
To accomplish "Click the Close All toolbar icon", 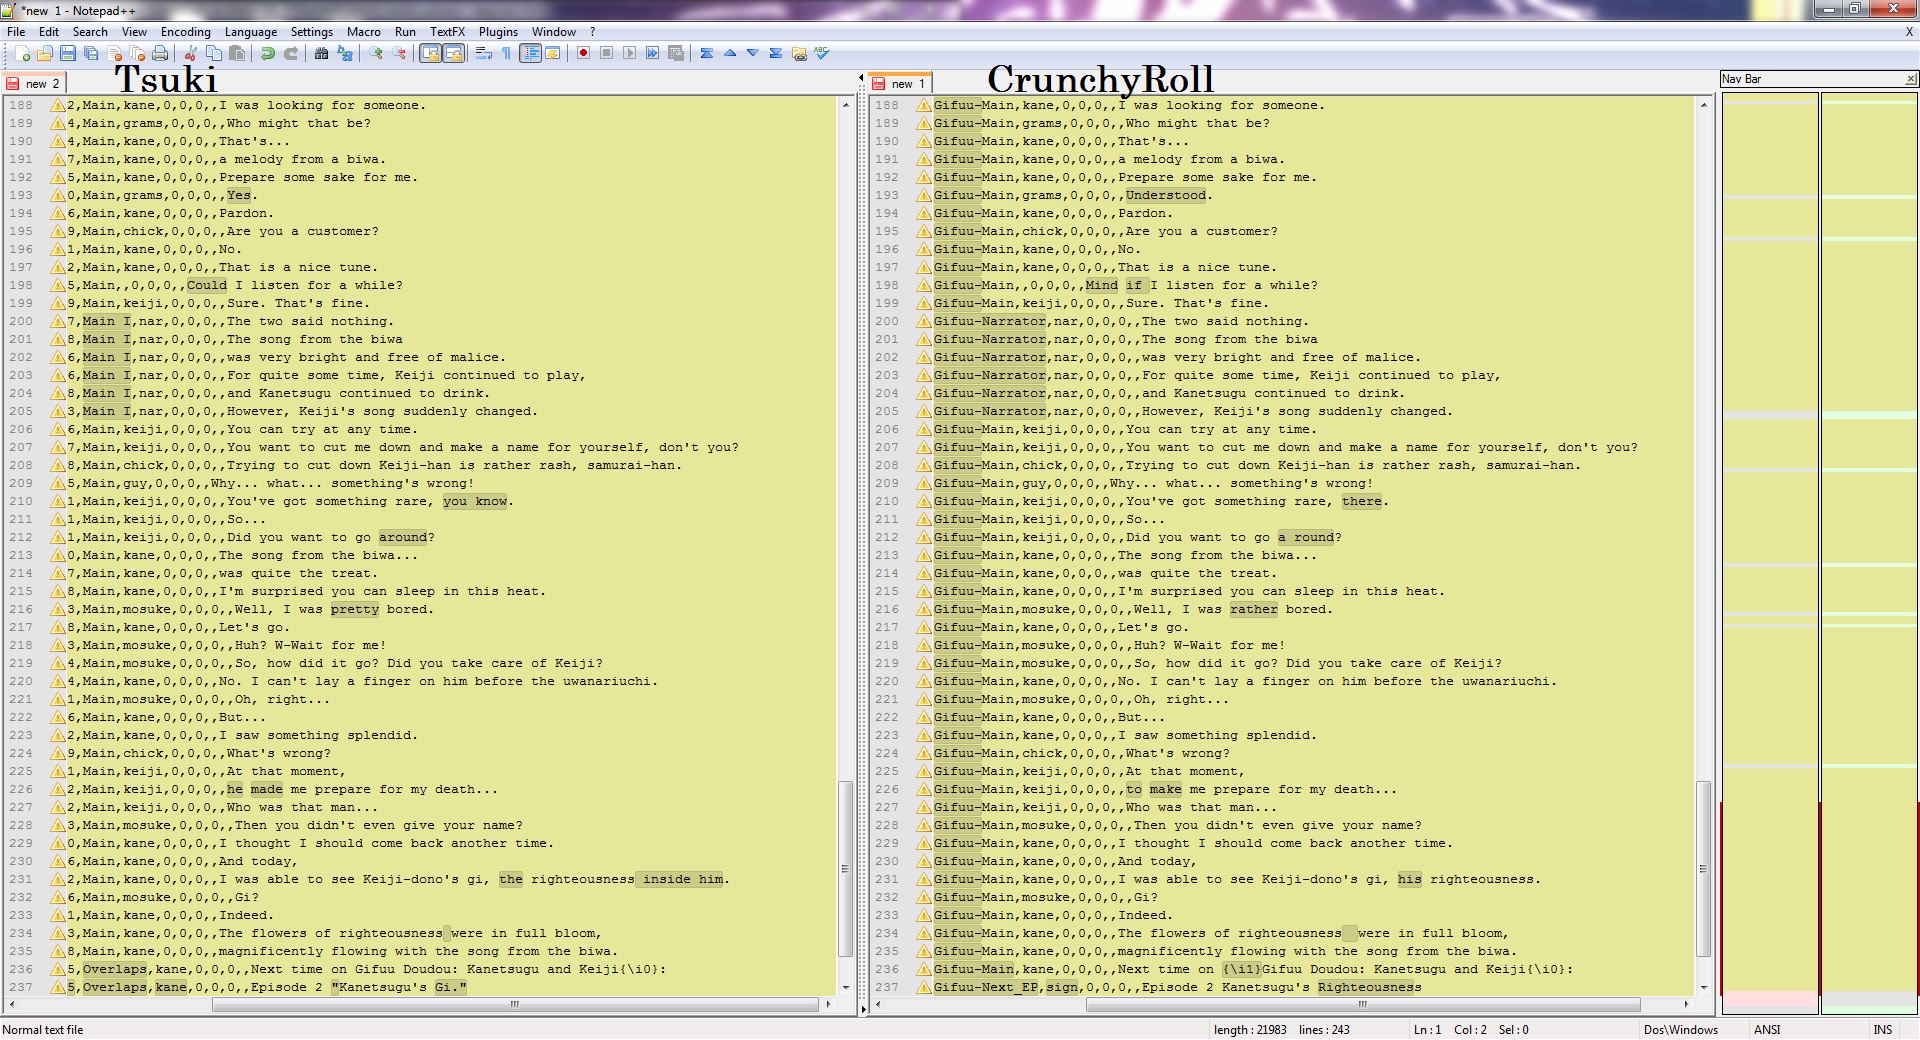I will pyautogui.click(x=137, y=53).
